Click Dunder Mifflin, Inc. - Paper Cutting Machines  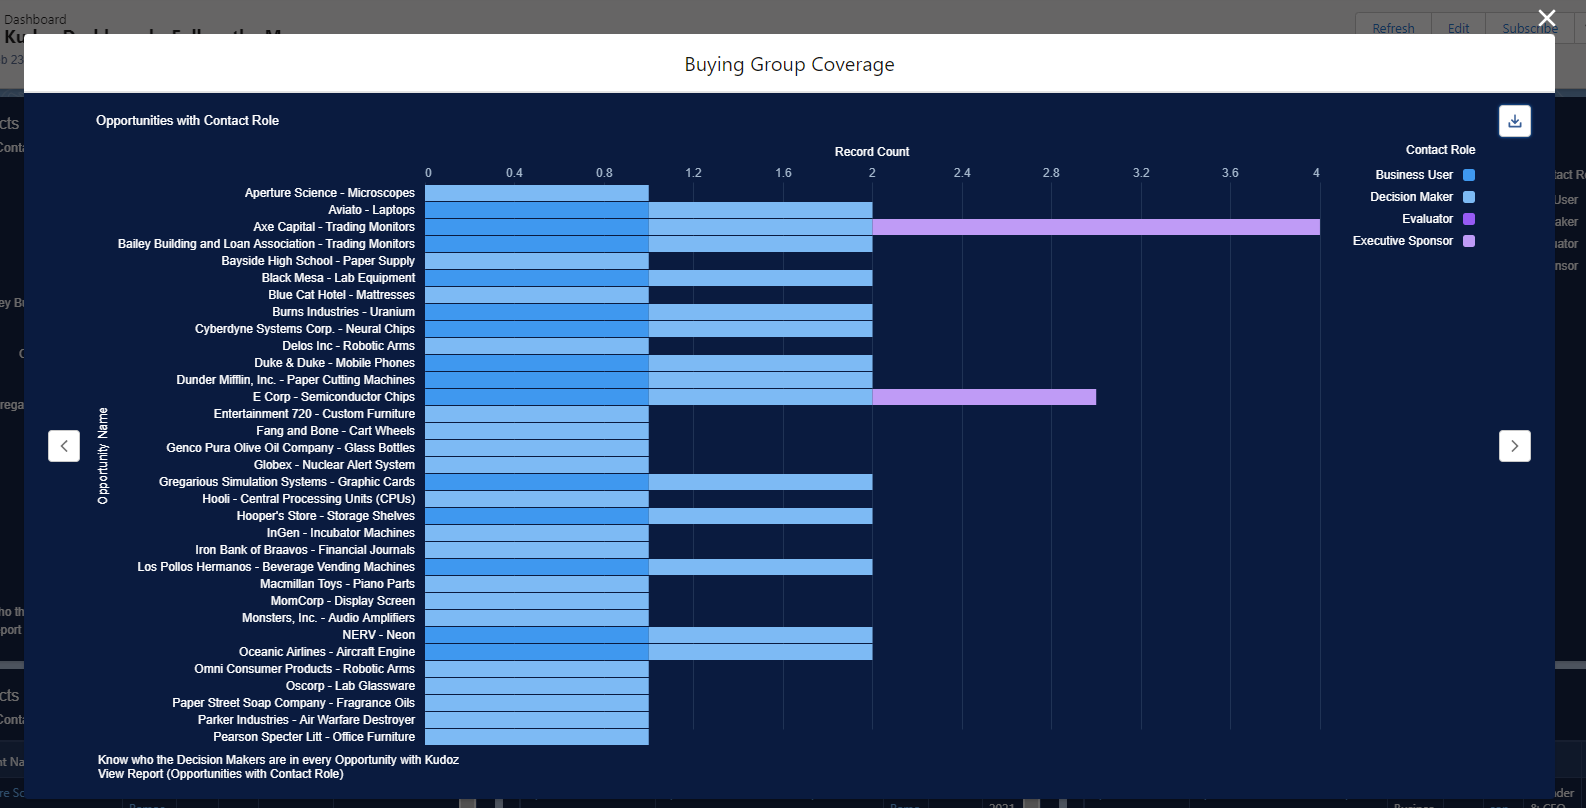pyautogui.click(x=296, y=380)
